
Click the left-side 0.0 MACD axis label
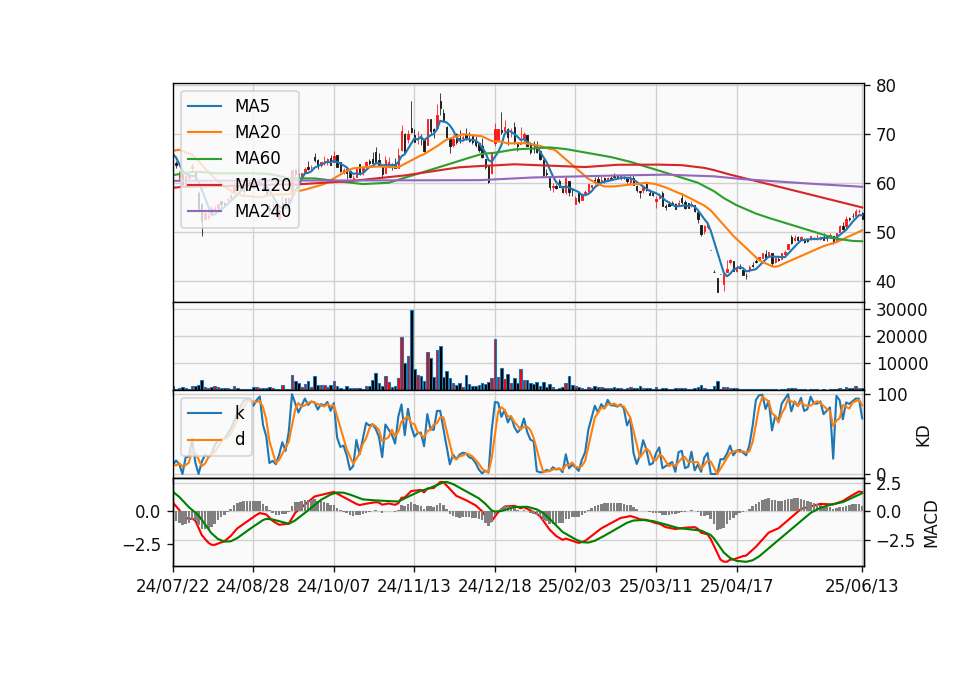tap(148, 512)
